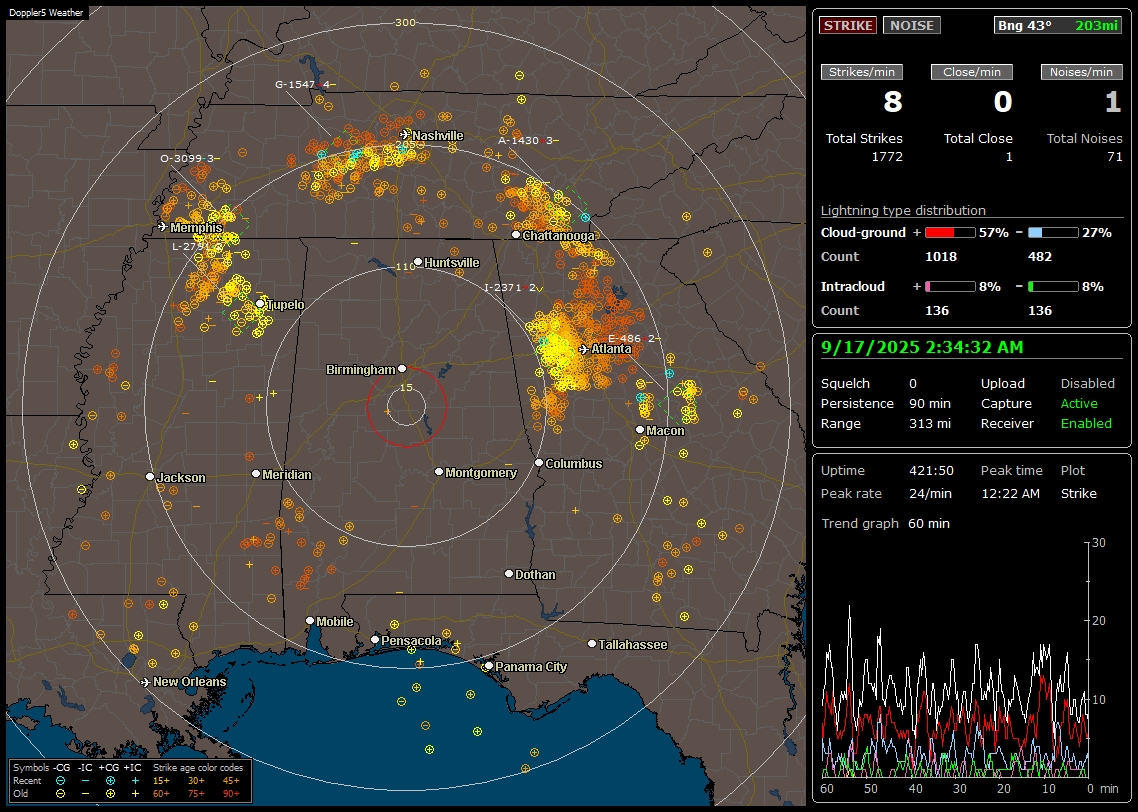Click the recent -CG symbol in legend
This screenshot has height=812, width=1138.
(x=60, y=781)
